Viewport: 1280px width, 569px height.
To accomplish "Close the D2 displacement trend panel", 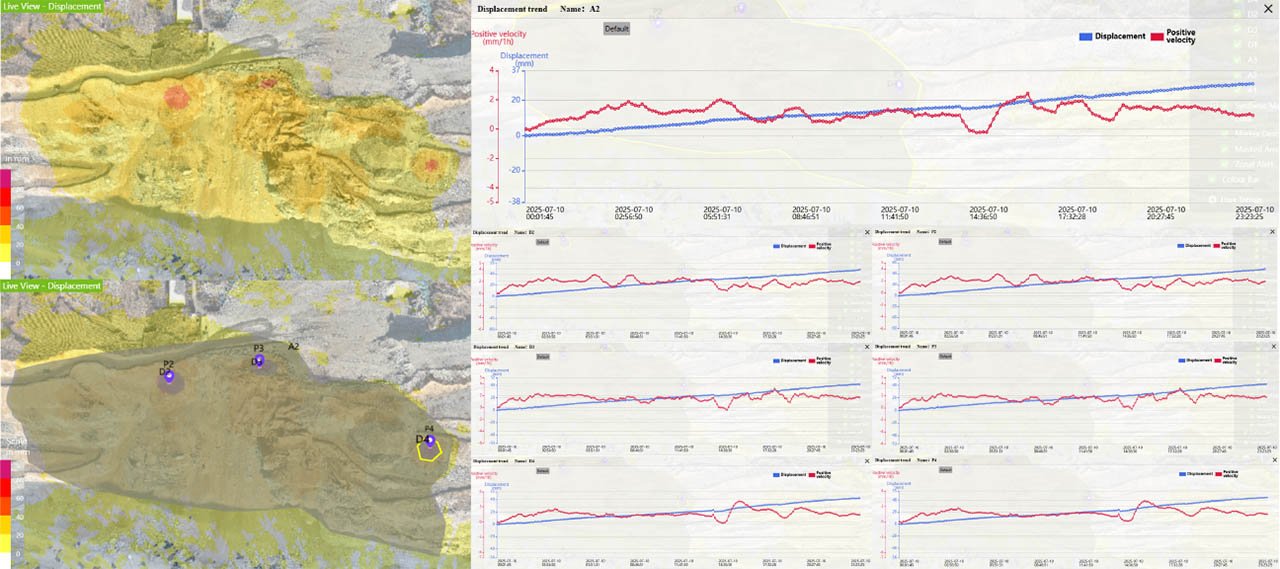I will pos(867,232).
